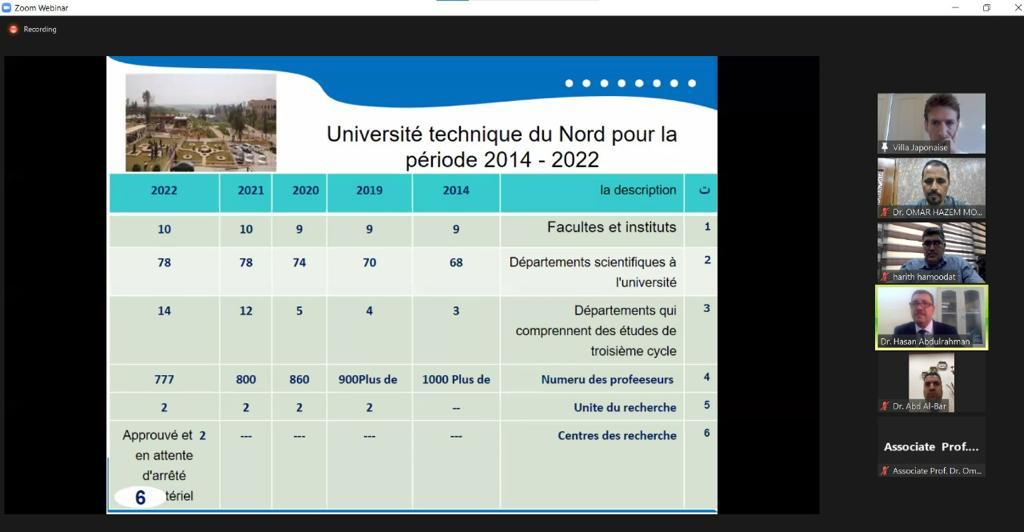The image size is (1024, 532).
Task: Click the 'Centres des recherche' row label
Action: click(x=616, y=435)
